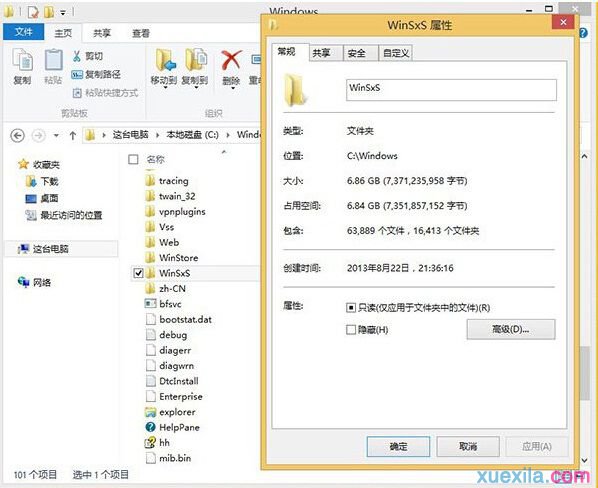Select the 常规 tab in properties dialog
This screenshot has width=598, height=488.
290,52
